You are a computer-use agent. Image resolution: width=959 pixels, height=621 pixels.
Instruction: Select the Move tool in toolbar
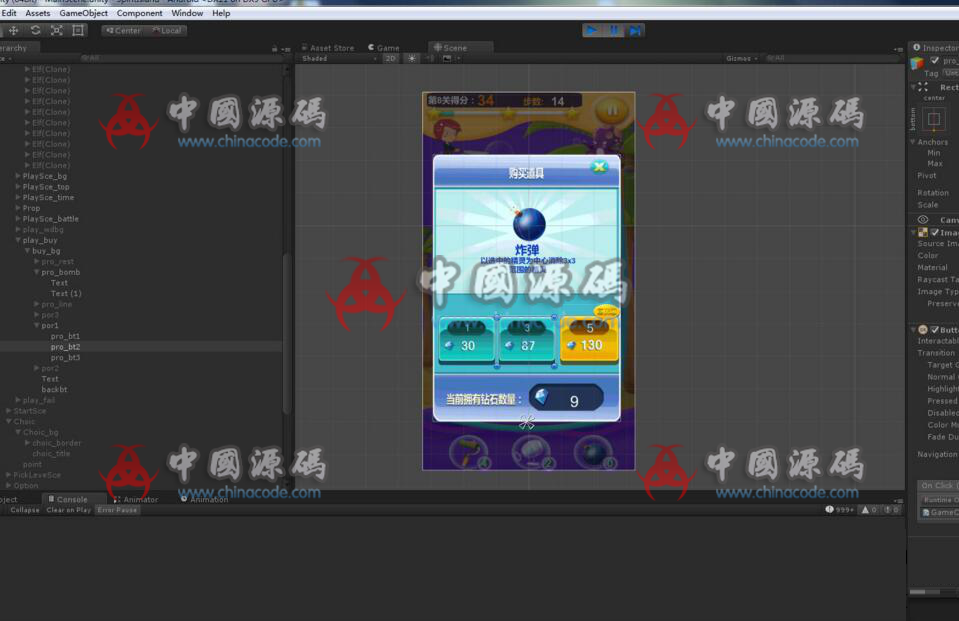pyautogui.click(x=14, y=30)
